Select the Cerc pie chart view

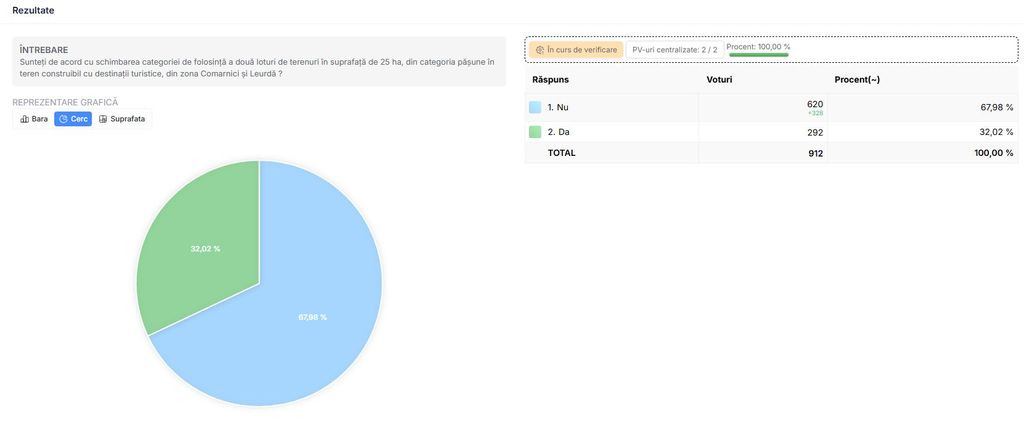(x=73, y=119)
